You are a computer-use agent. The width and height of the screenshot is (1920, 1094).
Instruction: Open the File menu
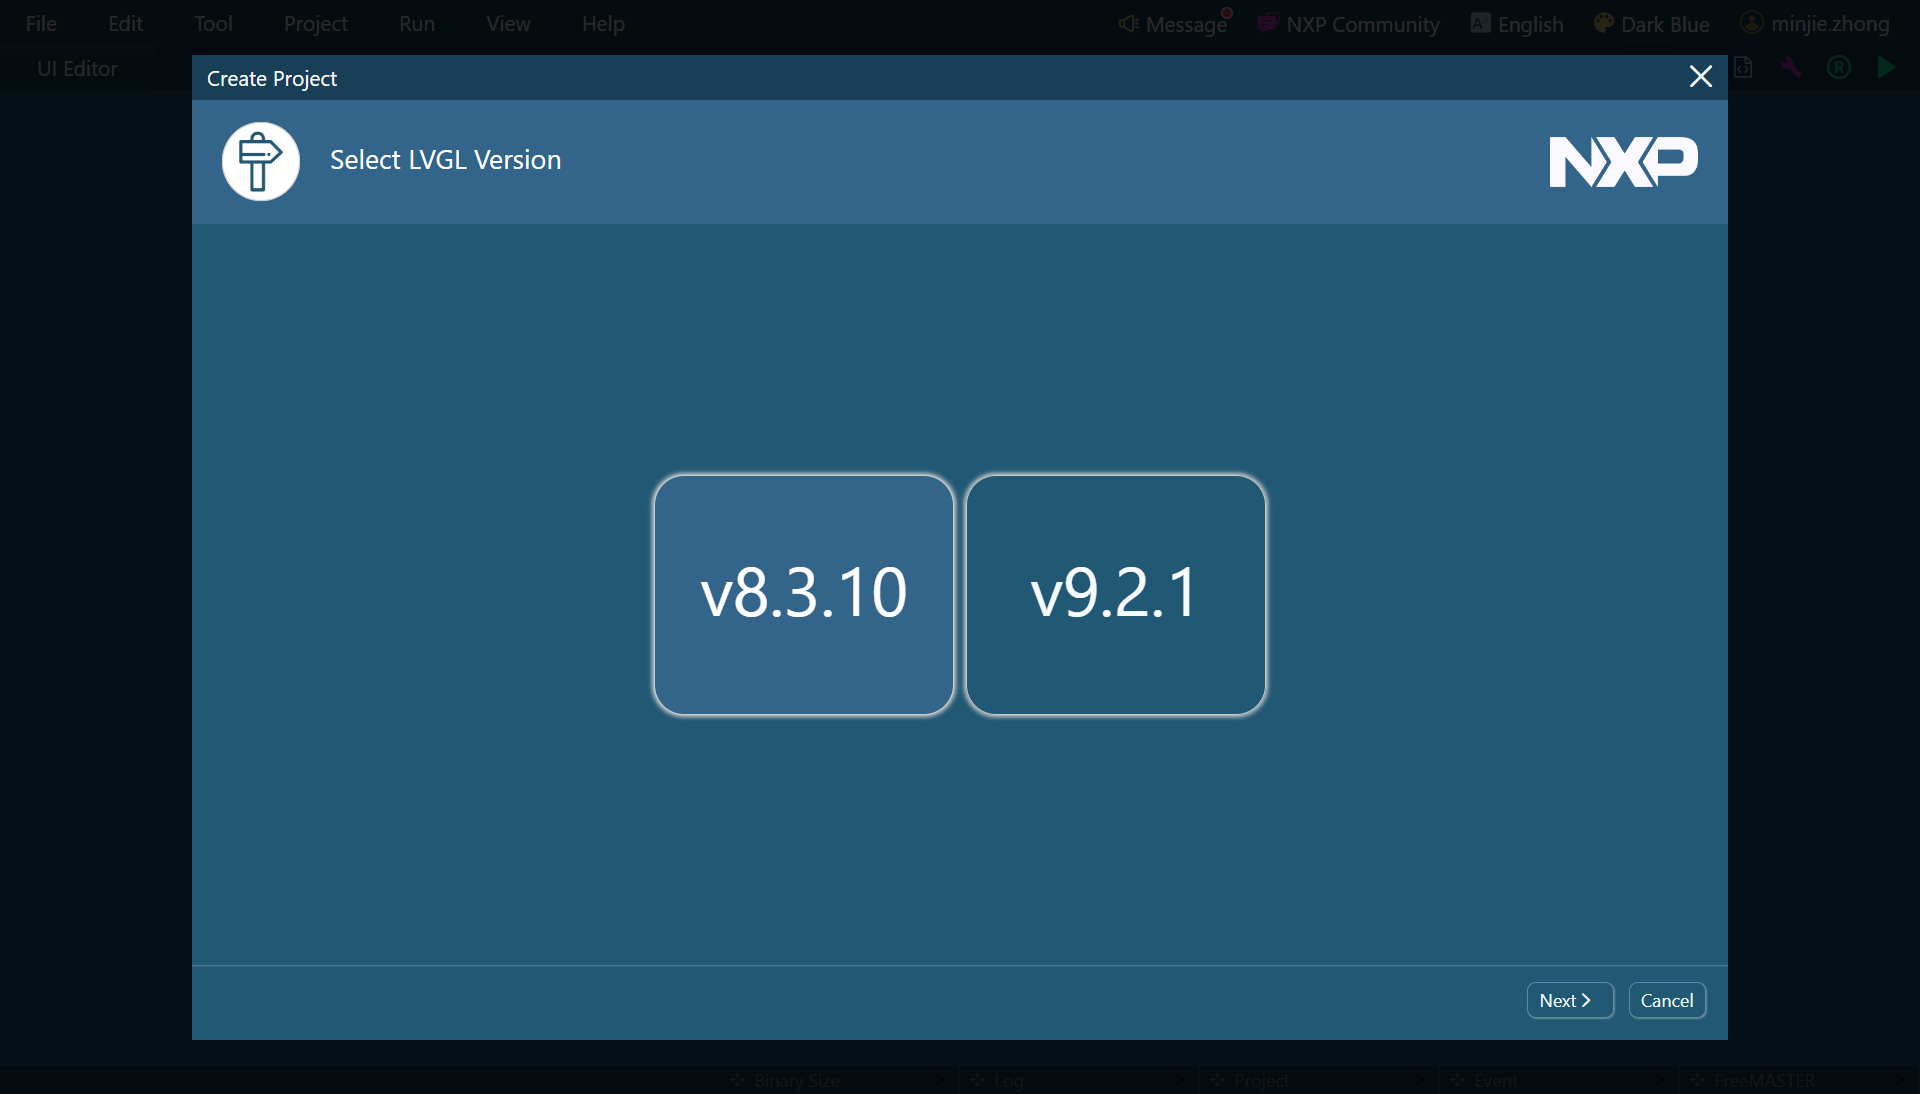(x=41, y=24)
